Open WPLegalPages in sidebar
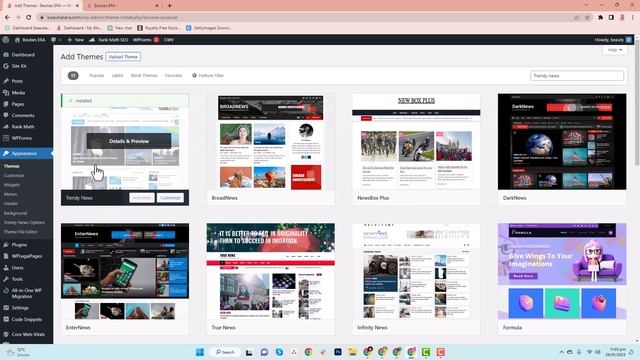Viewport: 640px width, 360px height. [x=27, y=256]
